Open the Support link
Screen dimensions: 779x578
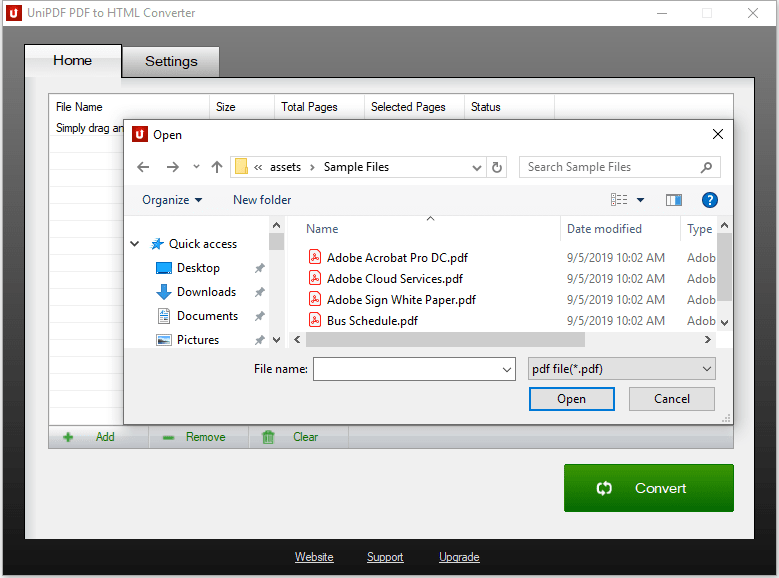click(x=385, y=557)
